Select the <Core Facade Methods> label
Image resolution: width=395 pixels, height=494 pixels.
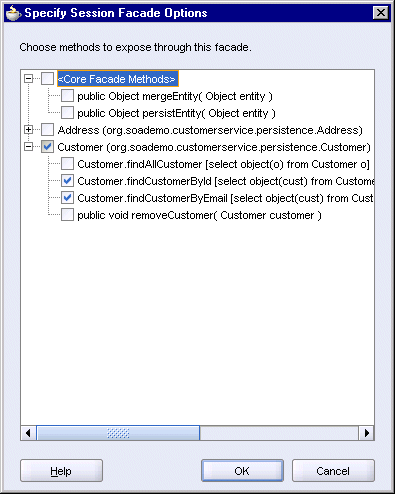coord(118,79)
